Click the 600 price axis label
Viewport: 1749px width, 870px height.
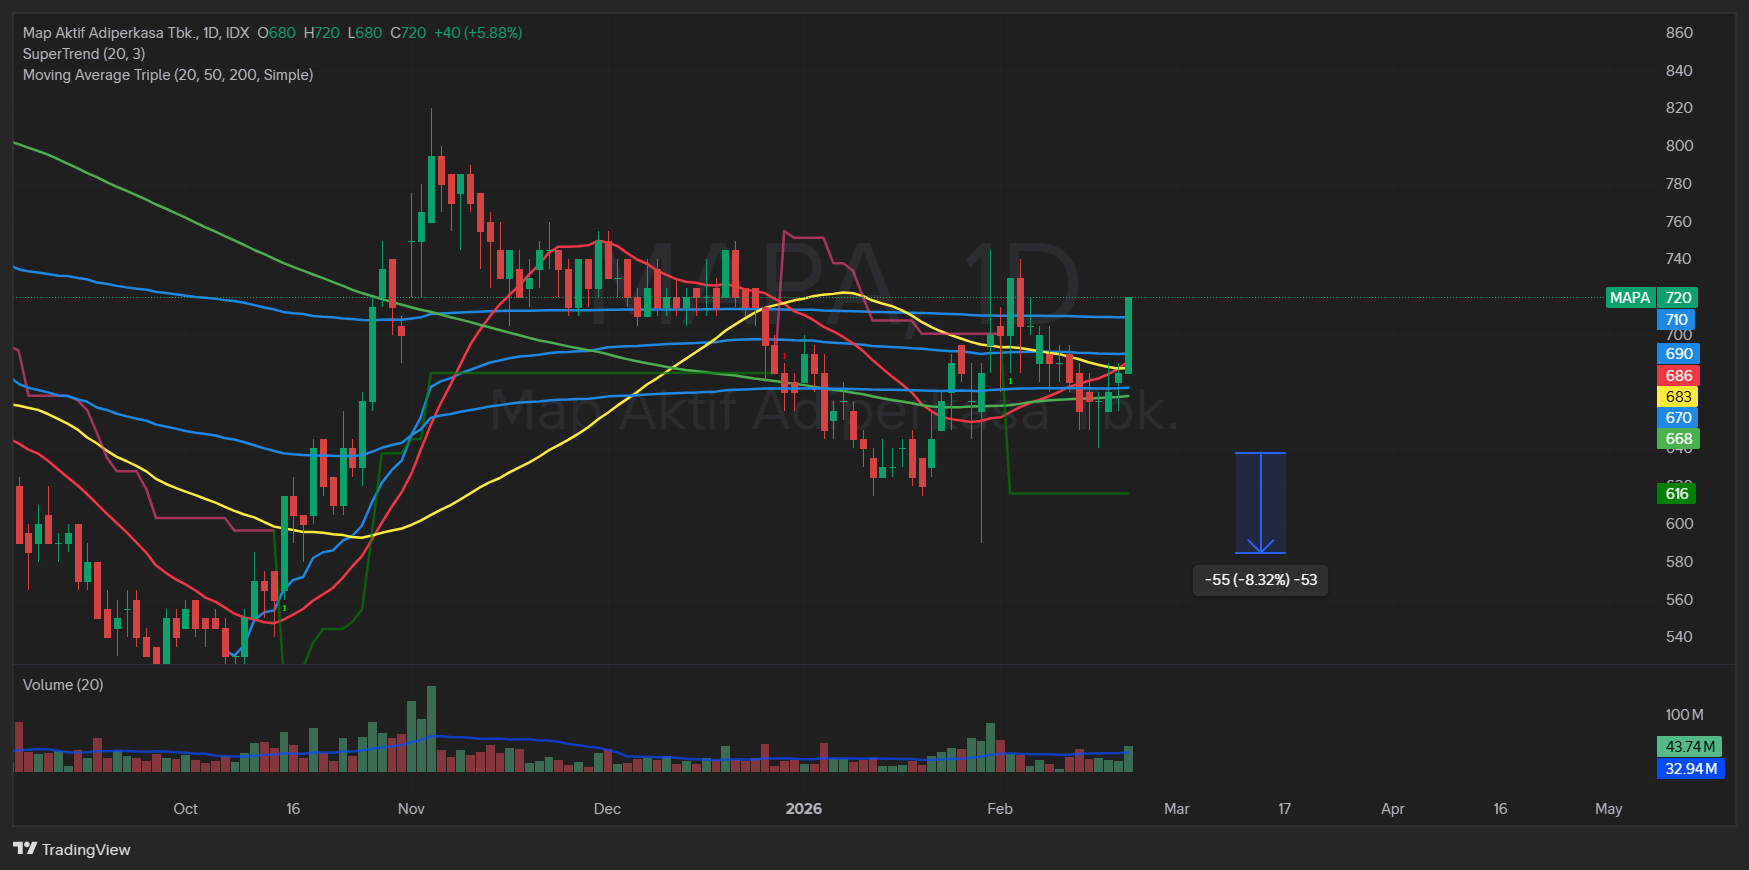coord(1679,524)
